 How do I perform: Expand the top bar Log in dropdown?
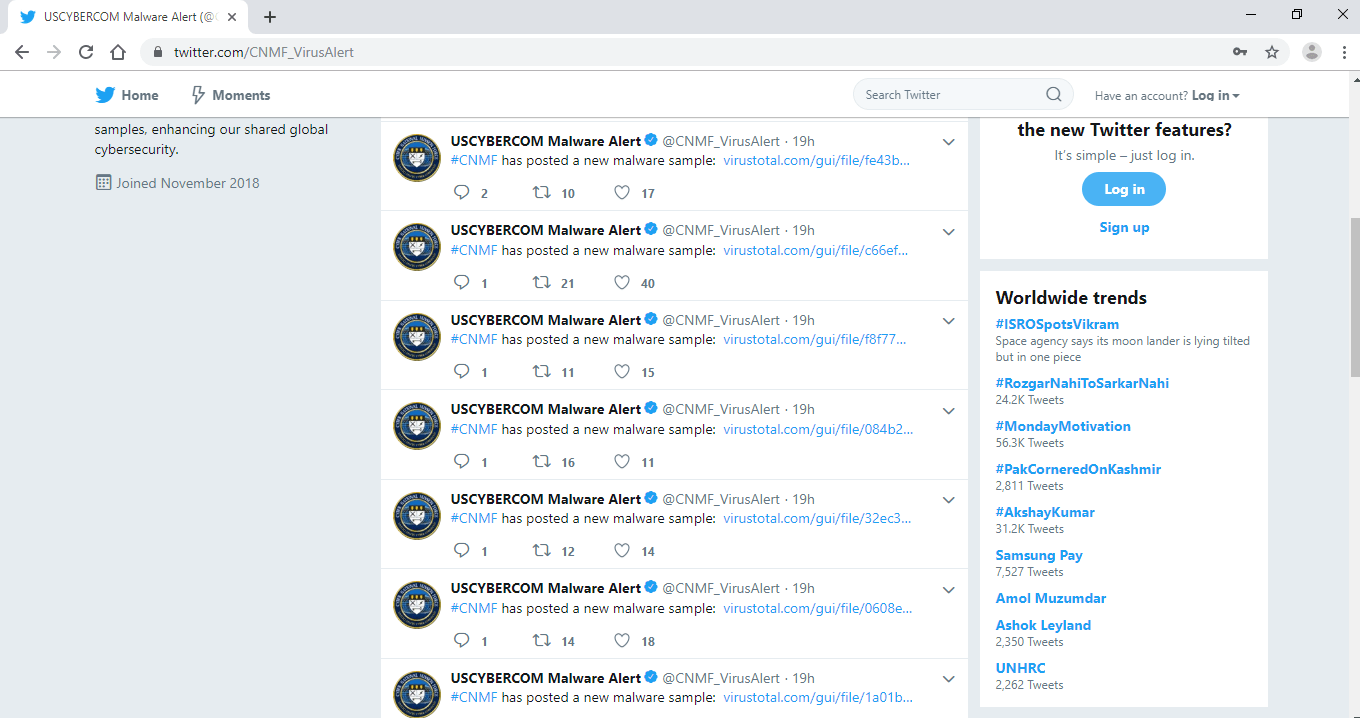point(1216,96)
